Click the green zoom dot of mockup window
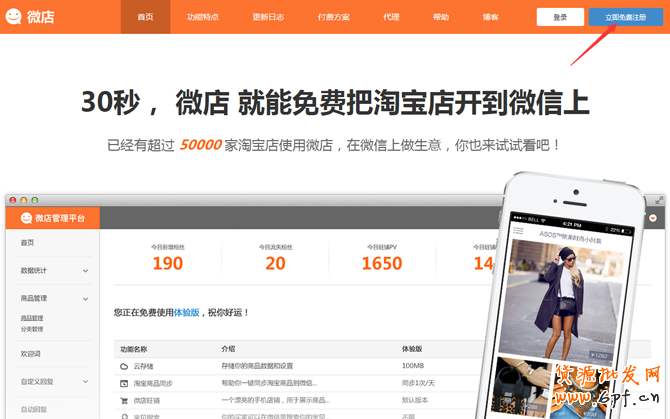 [x=35, y=200]
